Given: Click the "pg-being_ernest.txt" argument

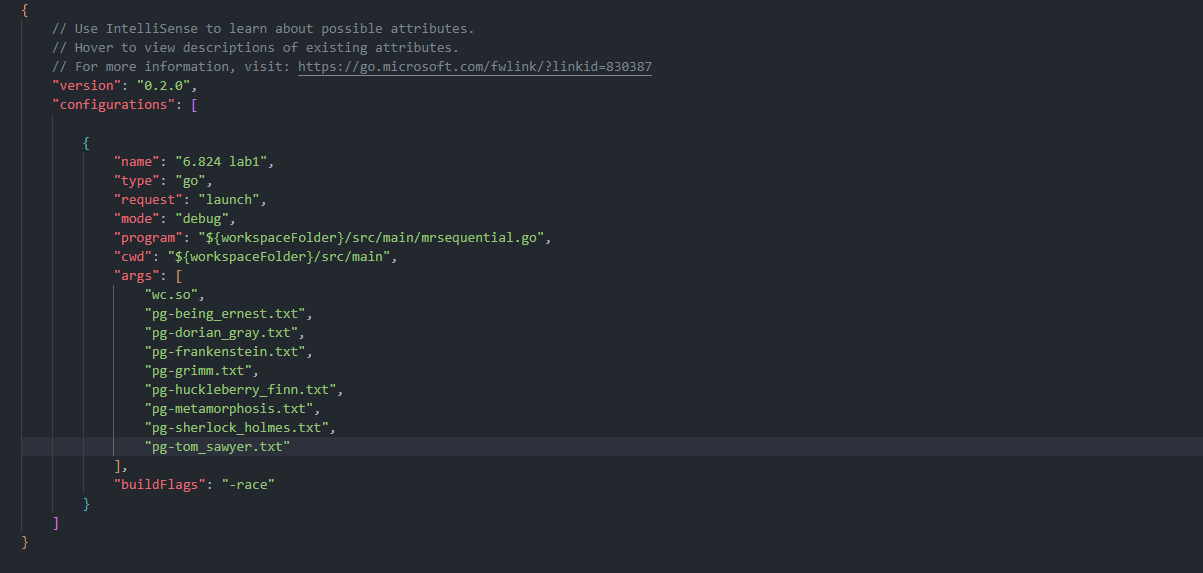Looking at the screenshot, I should (x=228, y=313).
